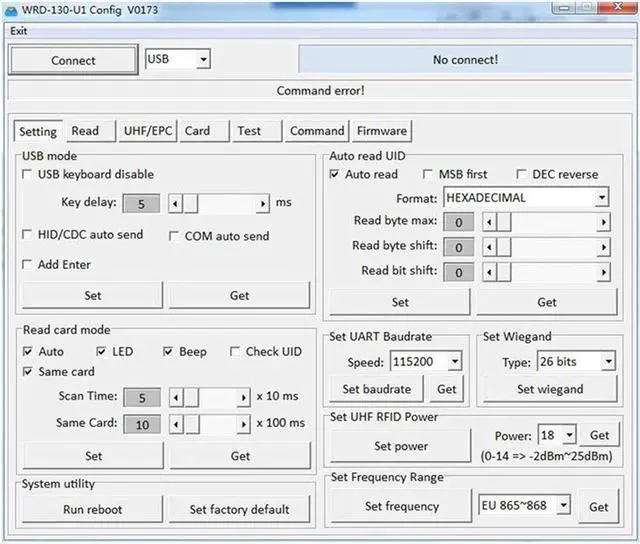Screen dimensions: 640x544
Task: Open the baudrate Speed dropdown
Action: pos(454,362)
